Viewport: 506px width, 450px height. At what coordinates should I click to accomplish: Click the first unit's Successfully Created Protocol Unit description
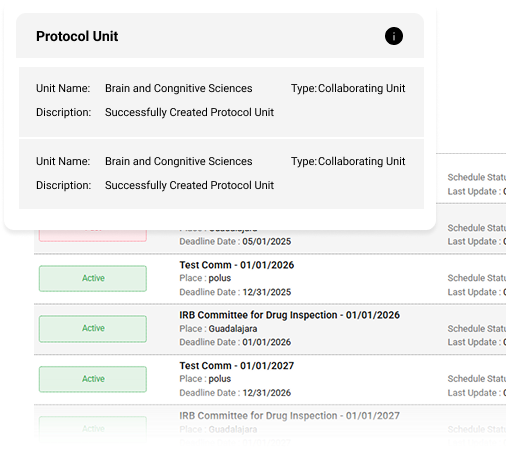(x=189, y=112)
